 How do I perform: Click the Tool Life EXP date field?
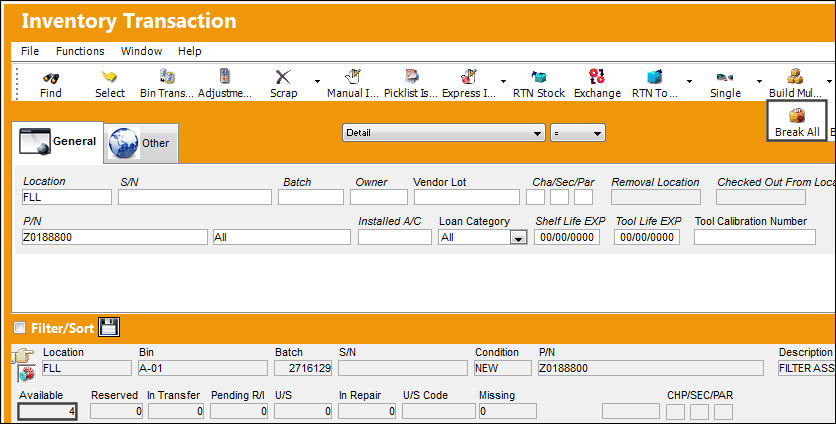pos(647,237)
